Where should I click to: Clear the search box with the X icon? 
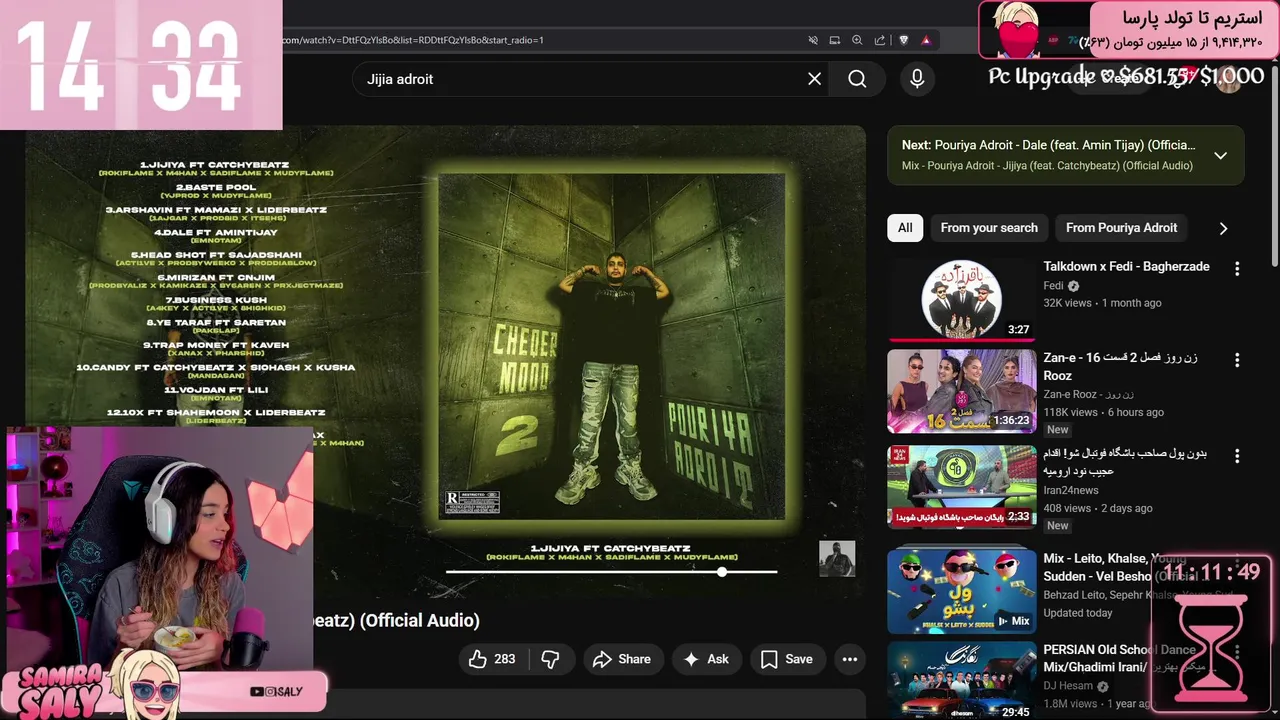pos(814,79)
